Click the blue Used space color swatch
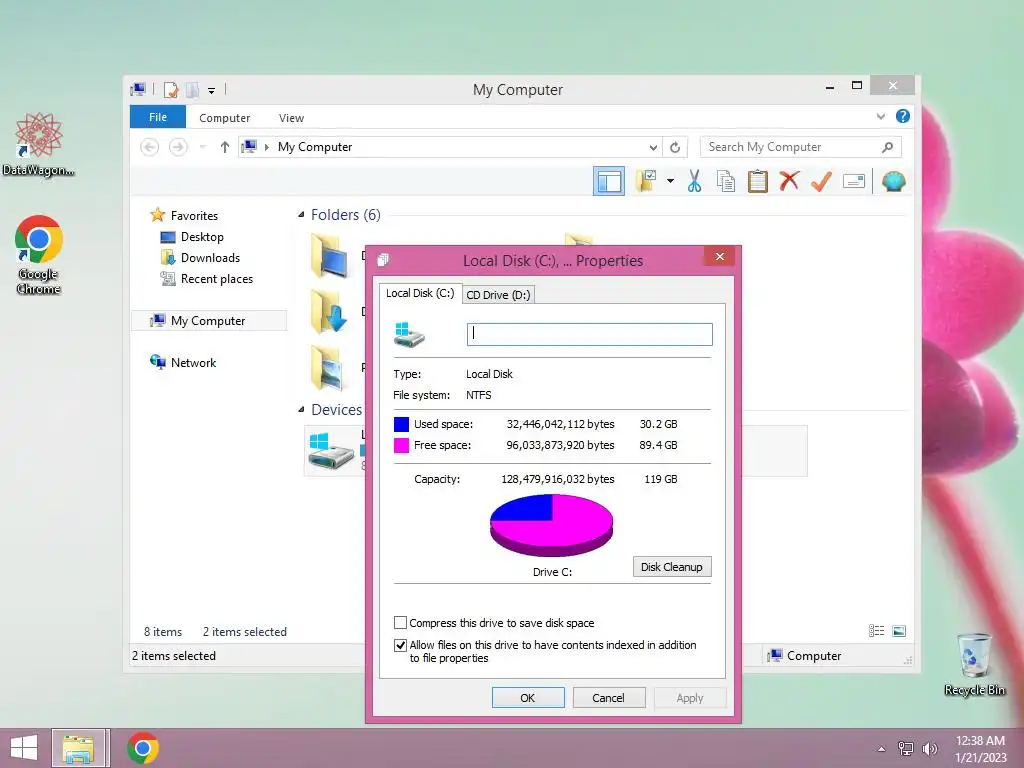The width and height of the screenshot is (1024, 768). pyautogui.click(x=402, y=424)
